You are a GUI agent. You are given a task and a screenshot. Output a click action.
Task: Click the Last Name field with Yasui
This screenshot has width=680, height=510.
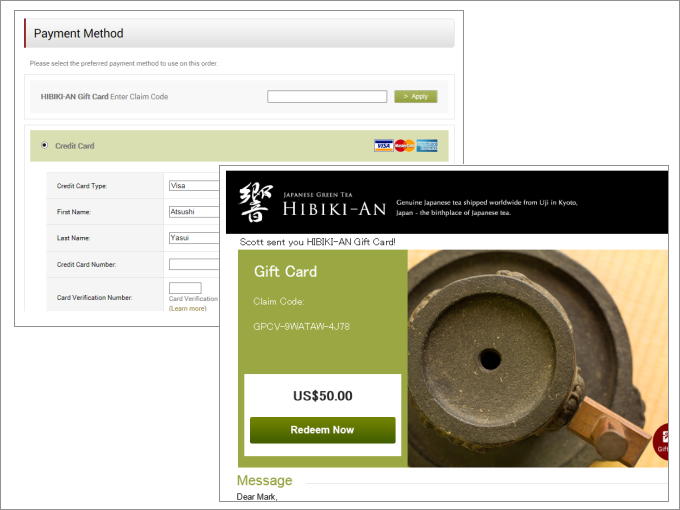pyautogui.click(x=194, y=238)
